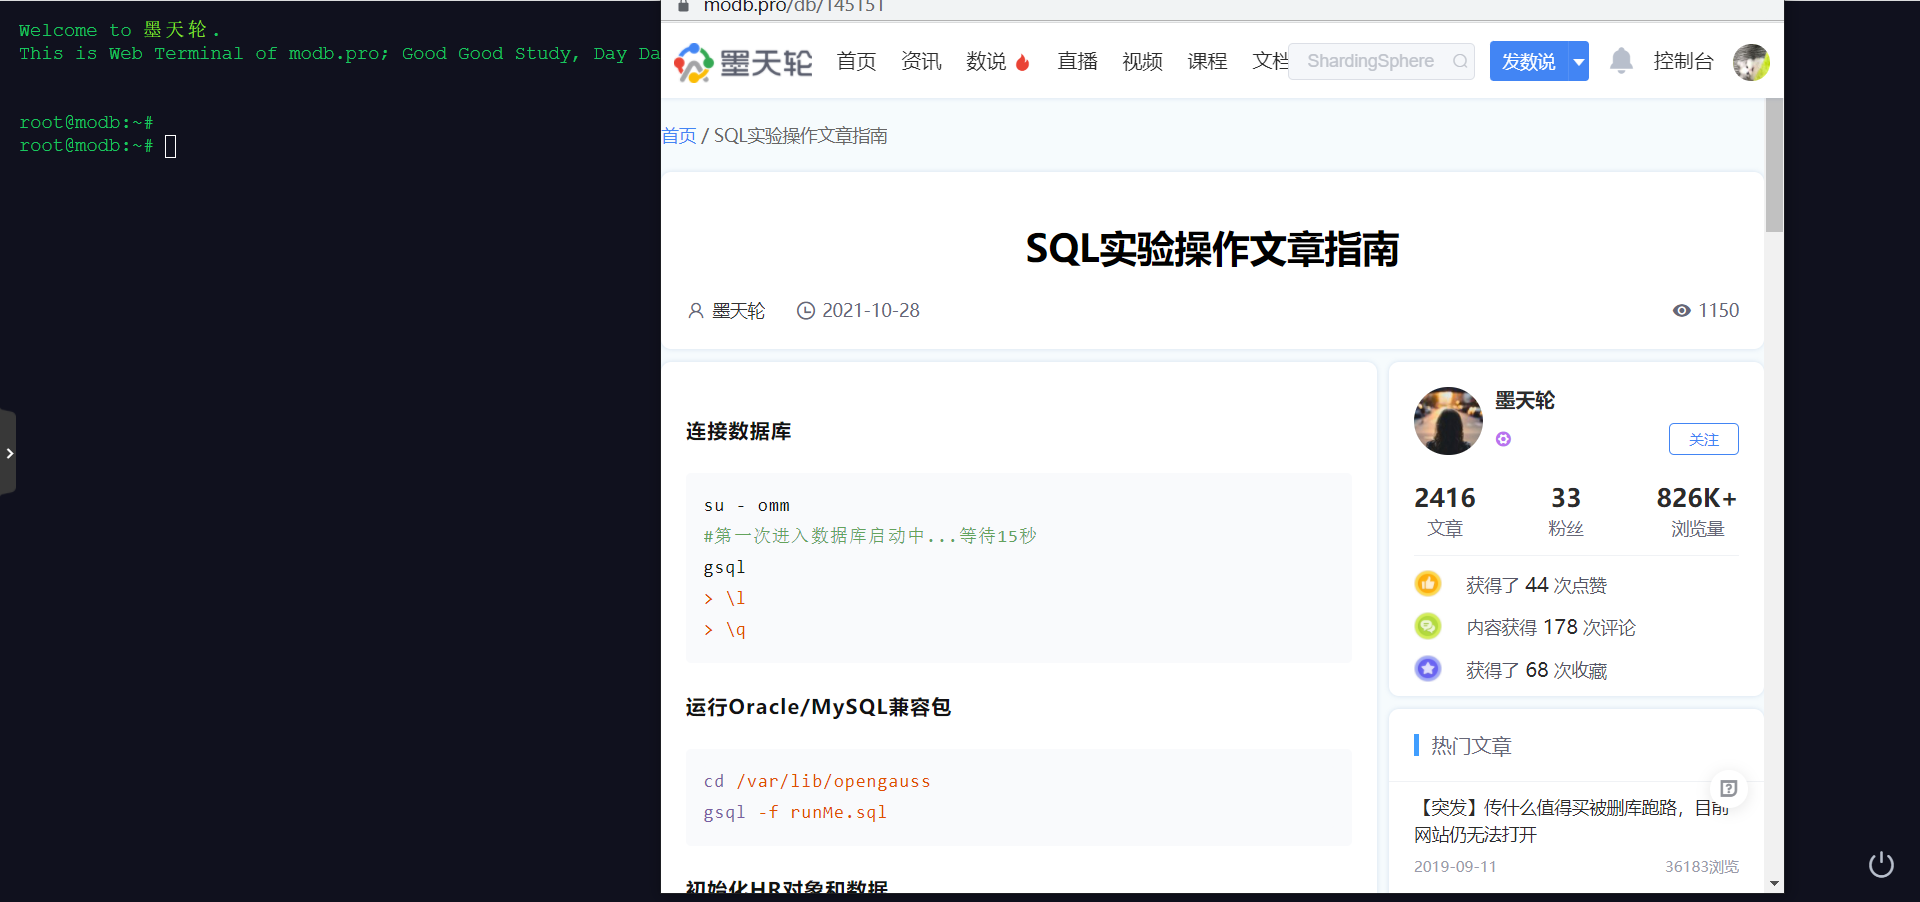Click the 首页 breadcrumb link
1920x902 pixels.
(x=677, y=135)
